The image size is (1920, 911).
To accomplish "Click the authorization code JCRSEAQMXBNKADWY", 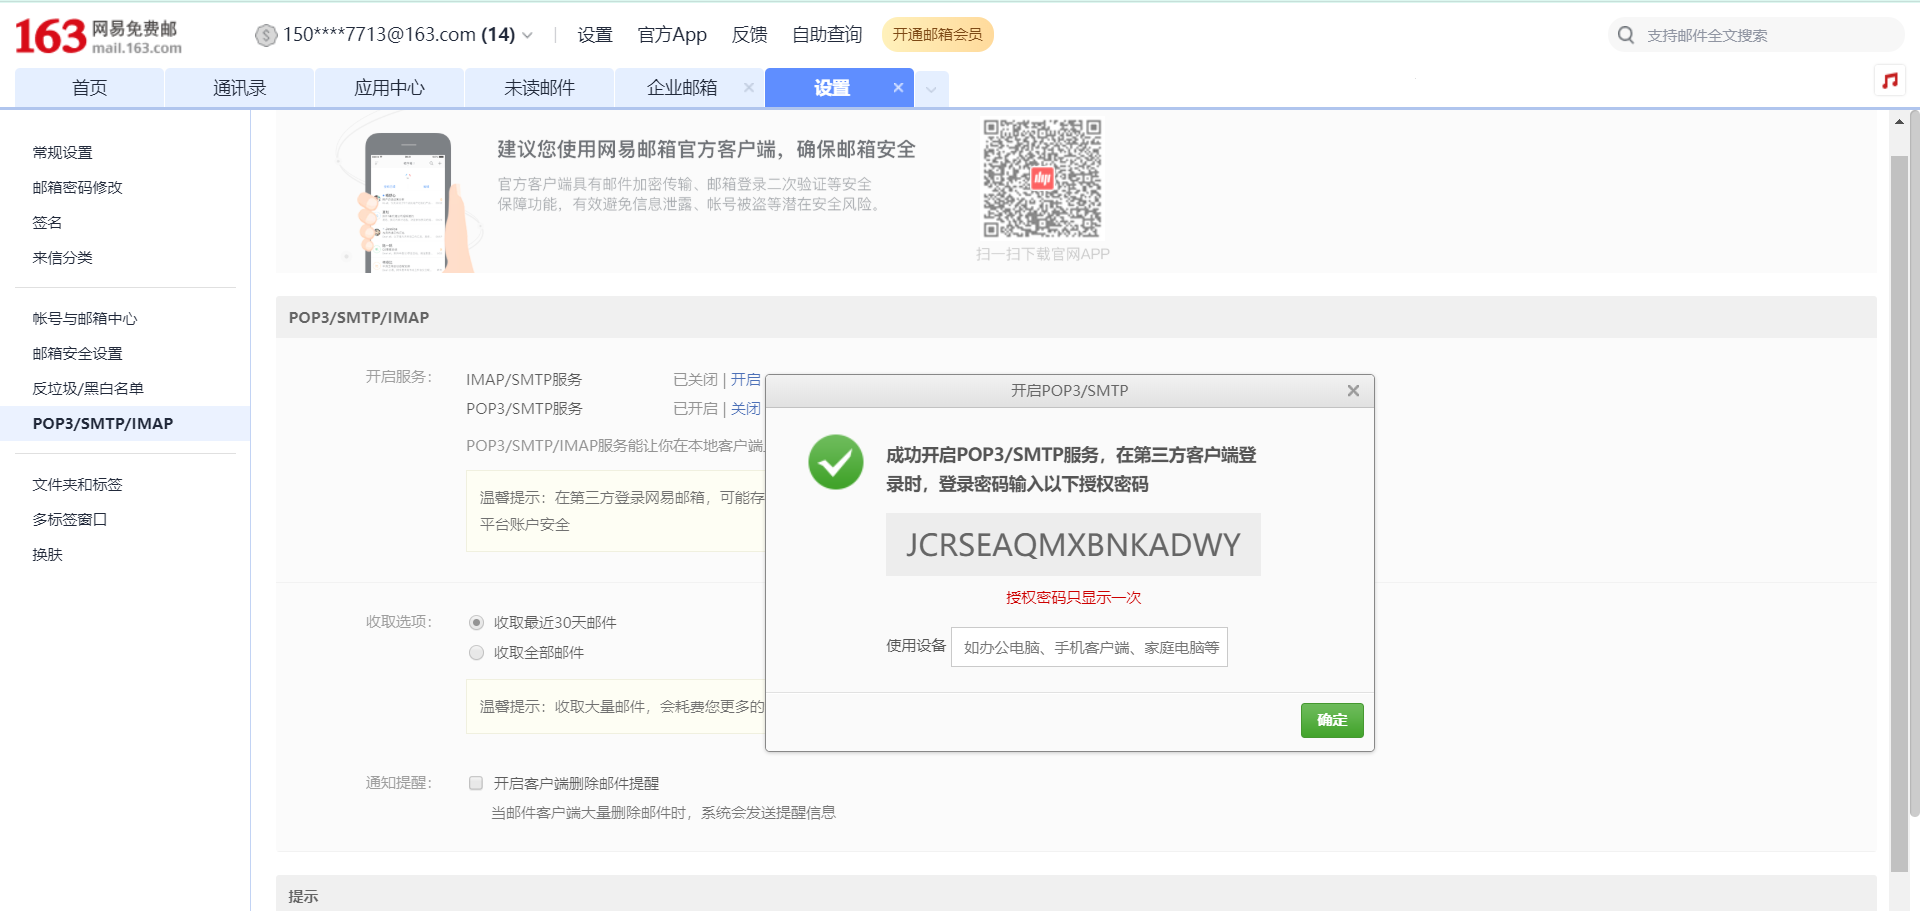I will [1073, 545].
